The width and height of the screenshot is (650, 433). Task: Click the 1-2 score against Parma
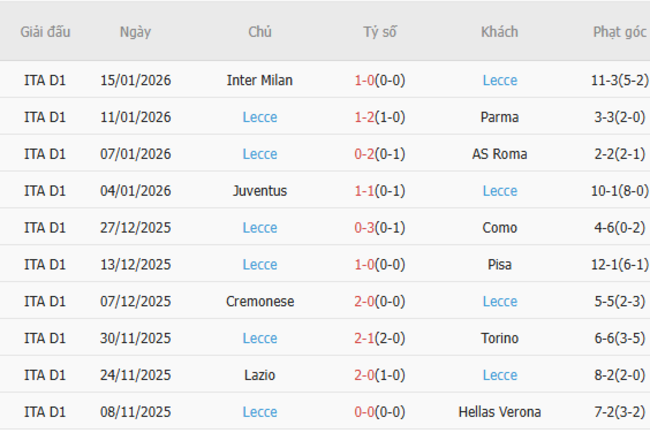click(365, 117)
